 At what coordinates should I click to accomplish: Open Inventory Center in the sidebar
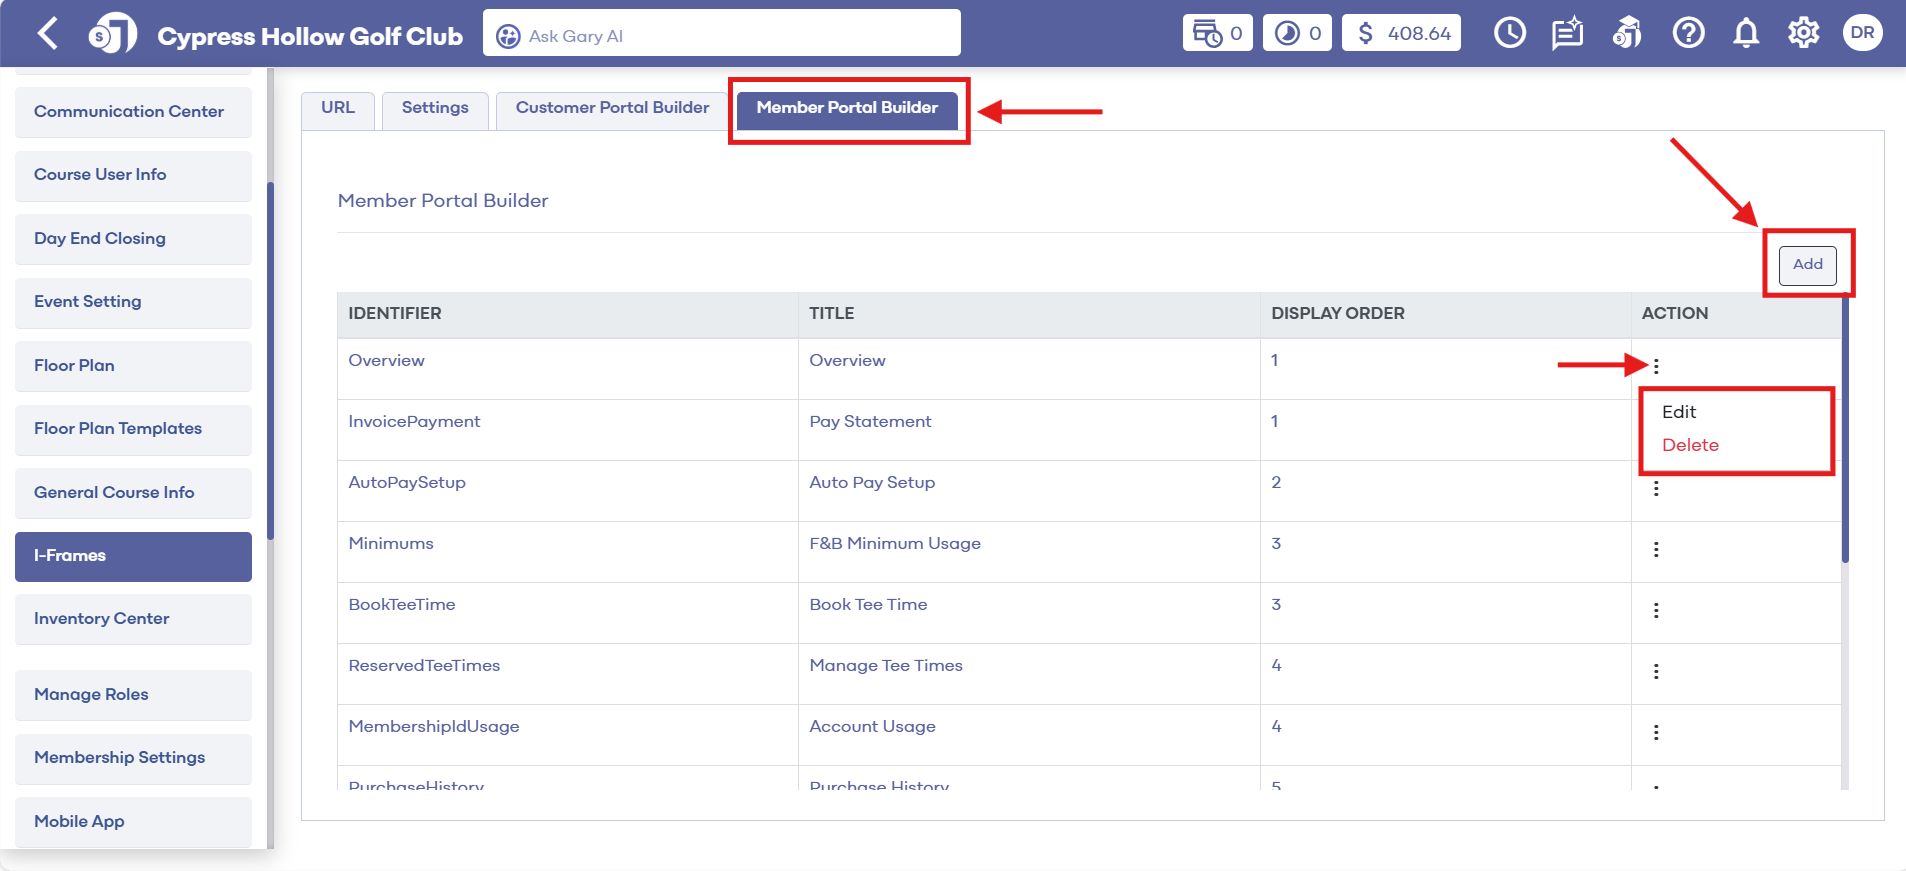click(133, 619)
